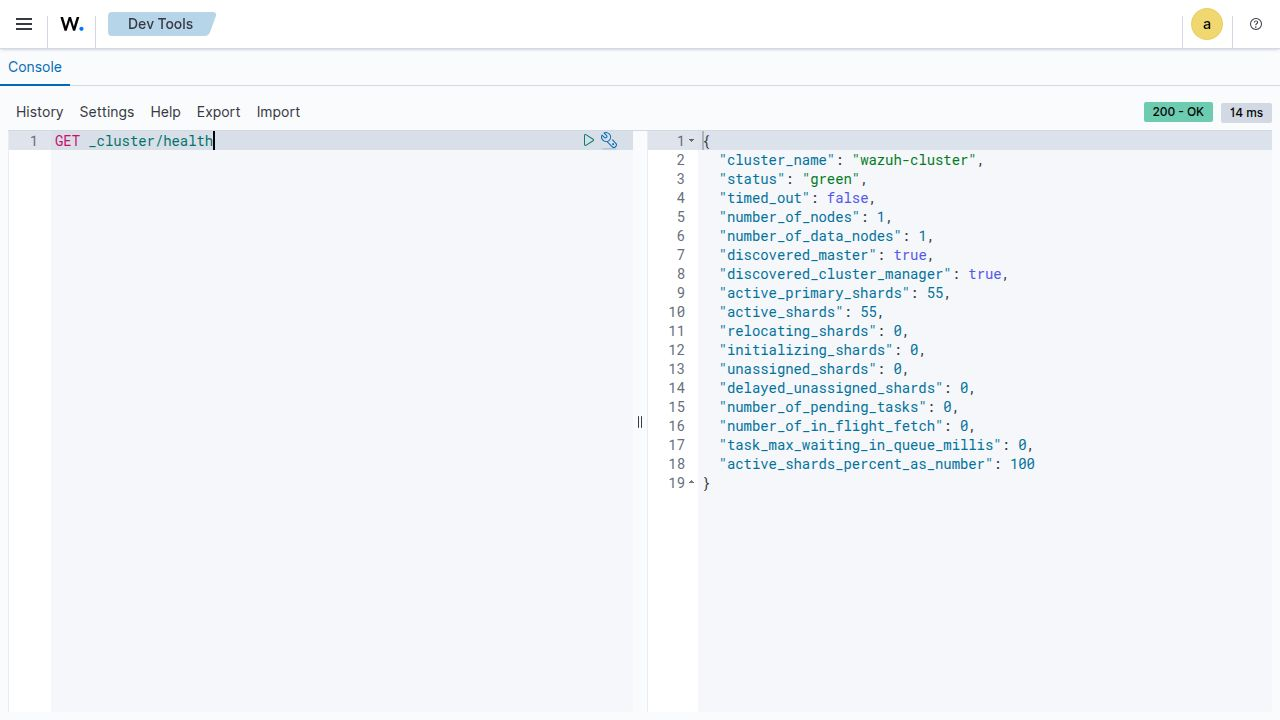
Task: Click the fold arrow at line 19
Action: coord(692,483)
